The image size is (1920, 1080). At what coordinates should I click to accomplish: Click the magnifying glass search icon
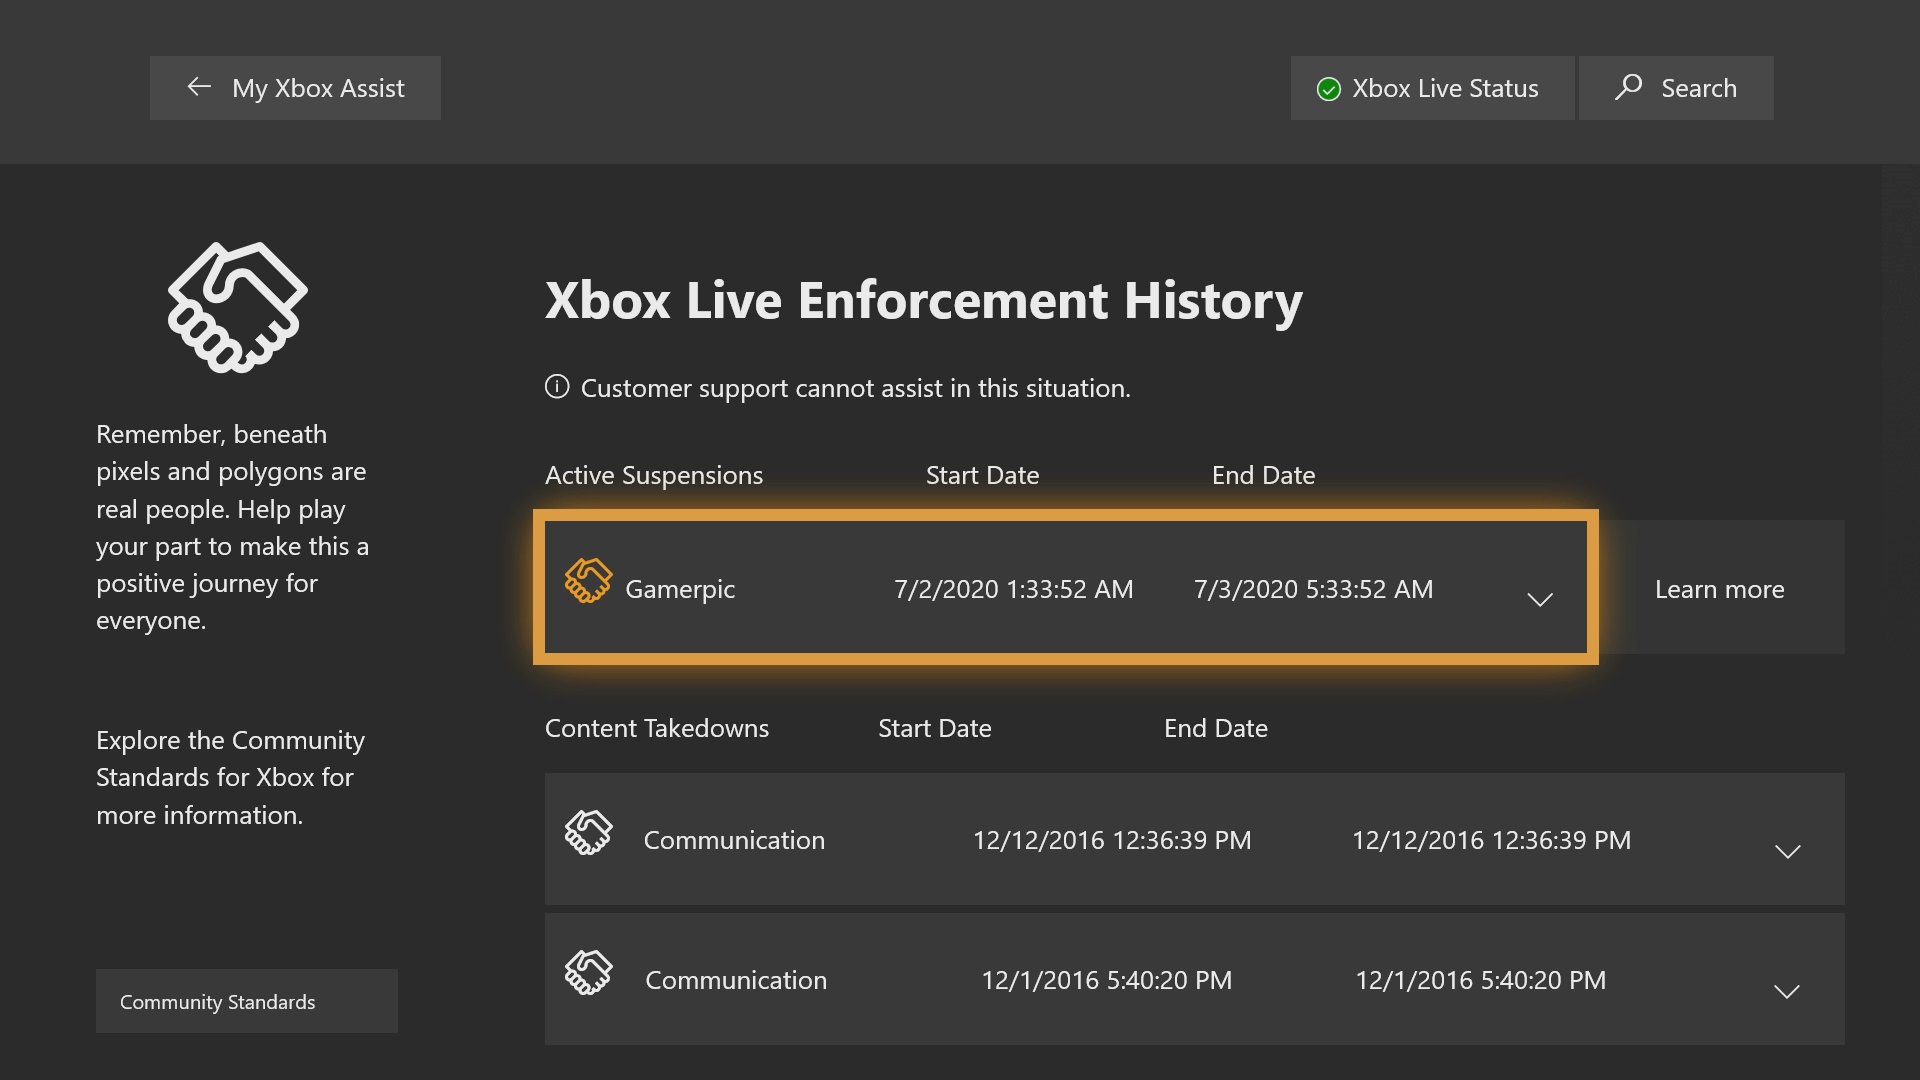click(1628, 87)
